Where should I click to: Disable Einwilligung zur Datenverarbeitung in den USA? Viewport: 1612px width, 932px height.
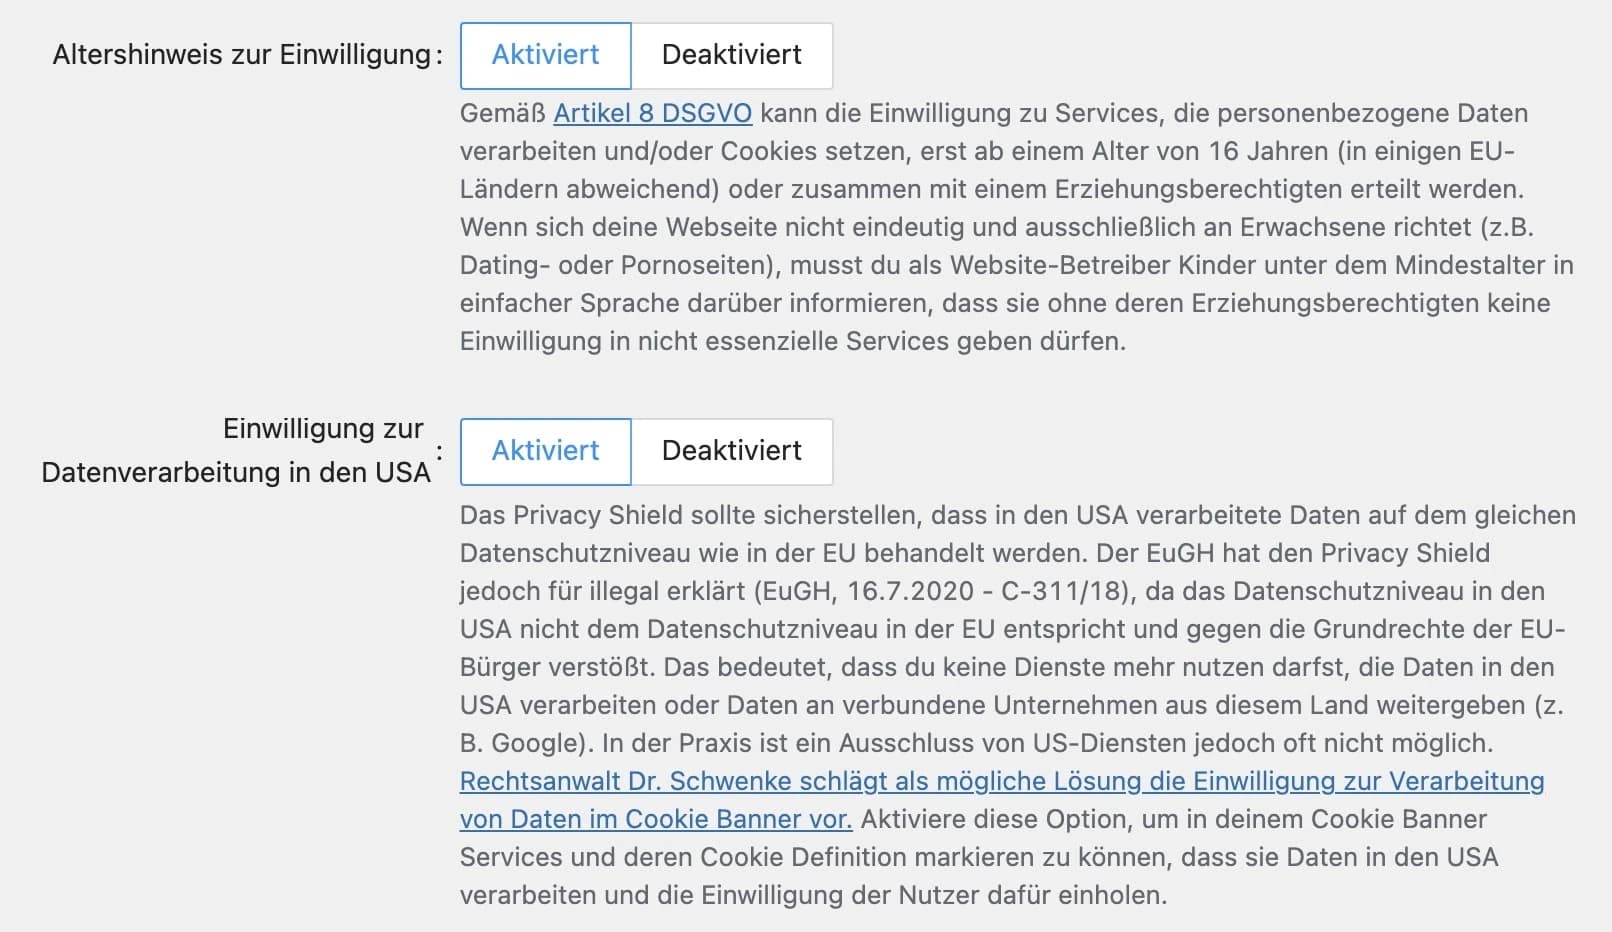click(x=731, y=452)
